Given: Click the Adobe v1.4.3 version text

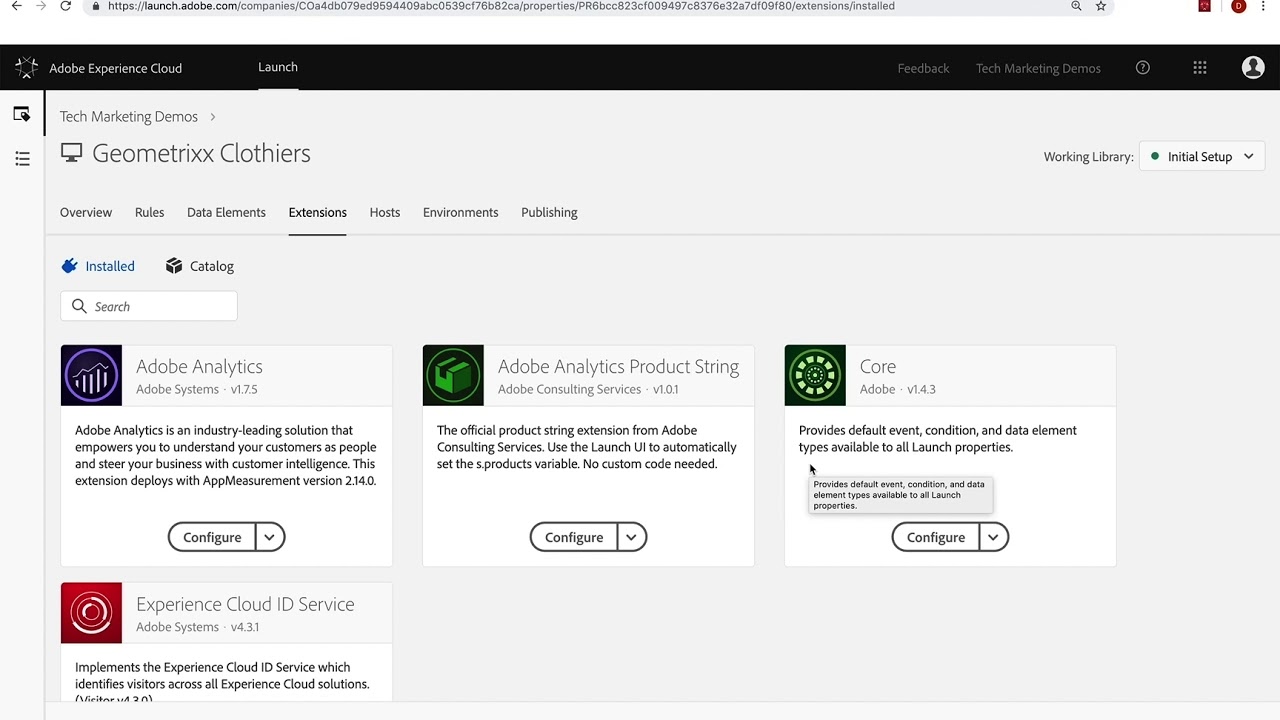Looking at the screenshot, I should pyautogui.click(x=898, y=389).
